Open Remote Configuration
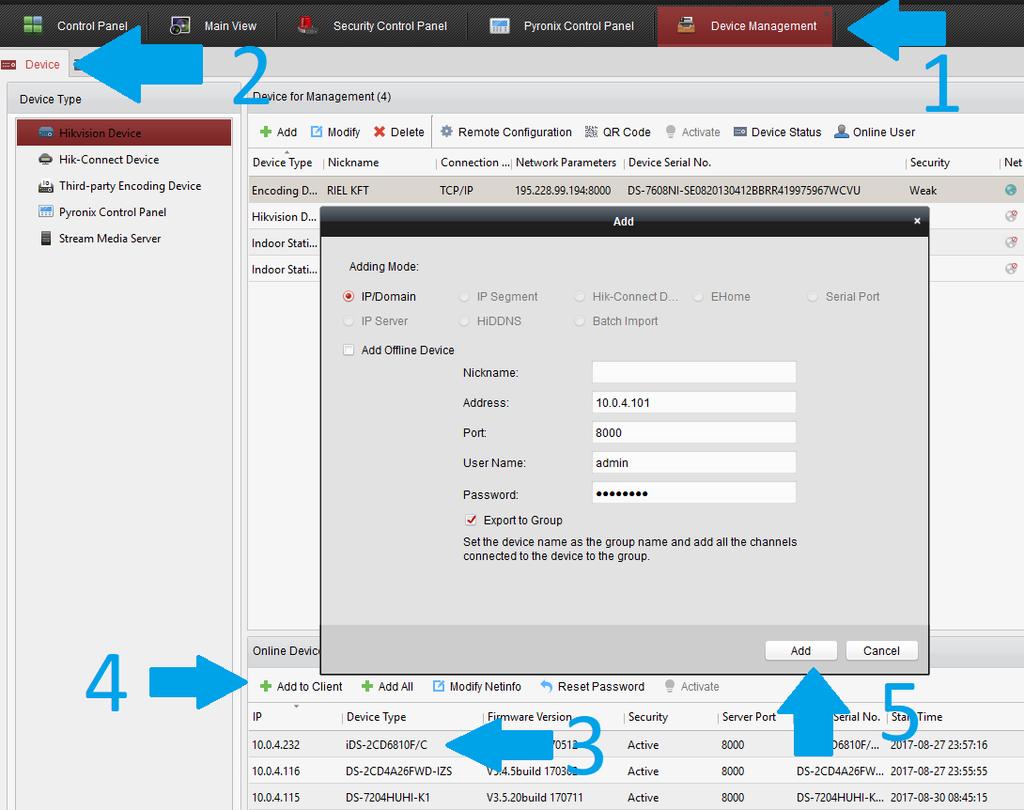Image resolution: width=1024 pixels, height=810 pixels. point(506,132)
